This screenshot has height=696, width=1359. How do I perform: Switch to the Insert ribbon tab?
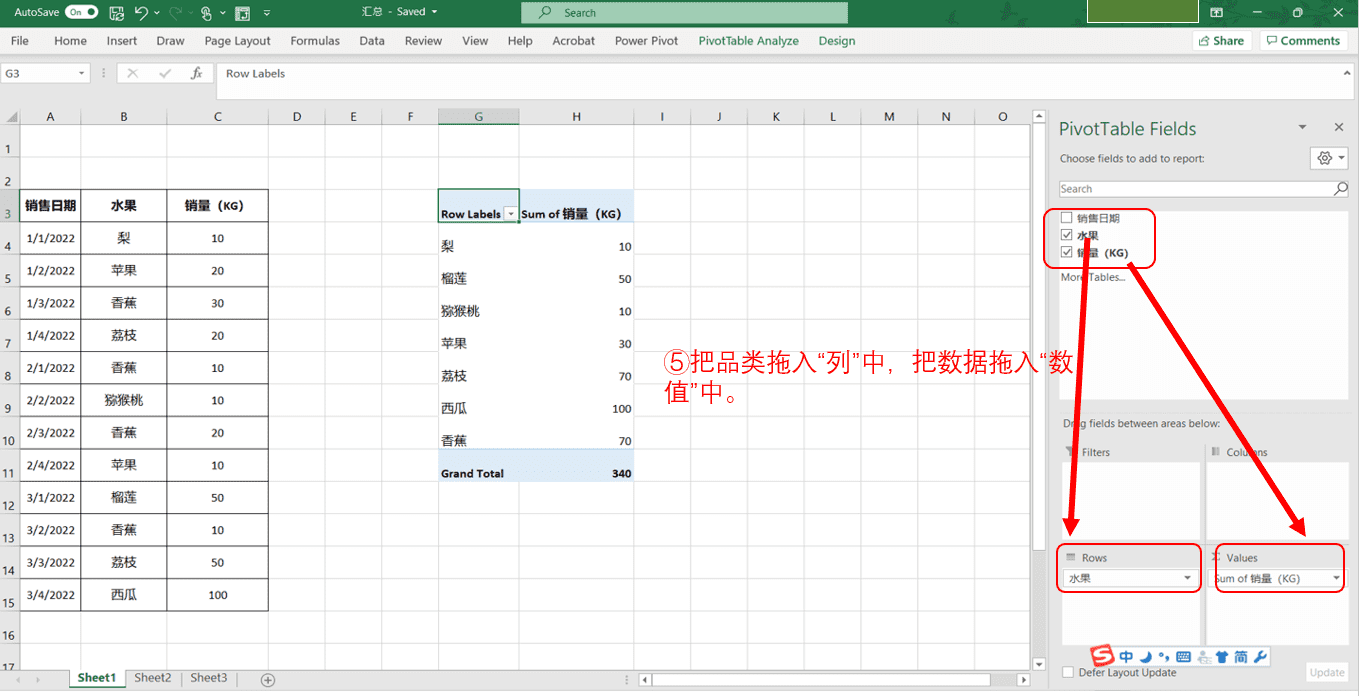coord(122,41)
